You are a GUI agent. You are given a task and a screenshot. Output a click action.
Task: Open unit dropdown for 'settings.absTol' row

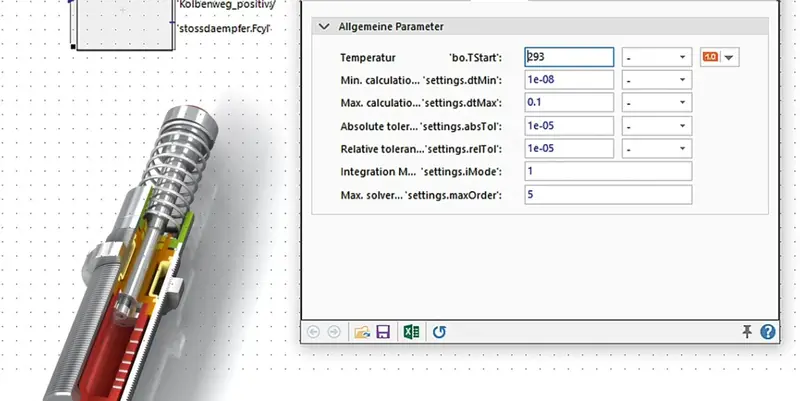click(x=657, y=126)
